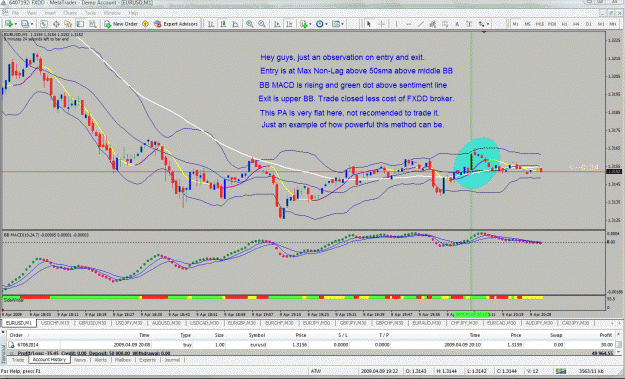The height and width of the screenshot is (379, 625).
Task: Sort history by the Profit column header
Action: pyautogui.click(x=605, y=335)
